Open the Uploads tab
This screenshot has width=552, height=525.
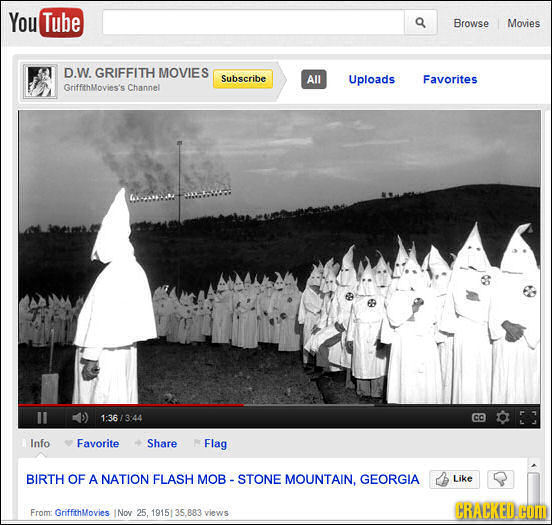pos(372,79)
